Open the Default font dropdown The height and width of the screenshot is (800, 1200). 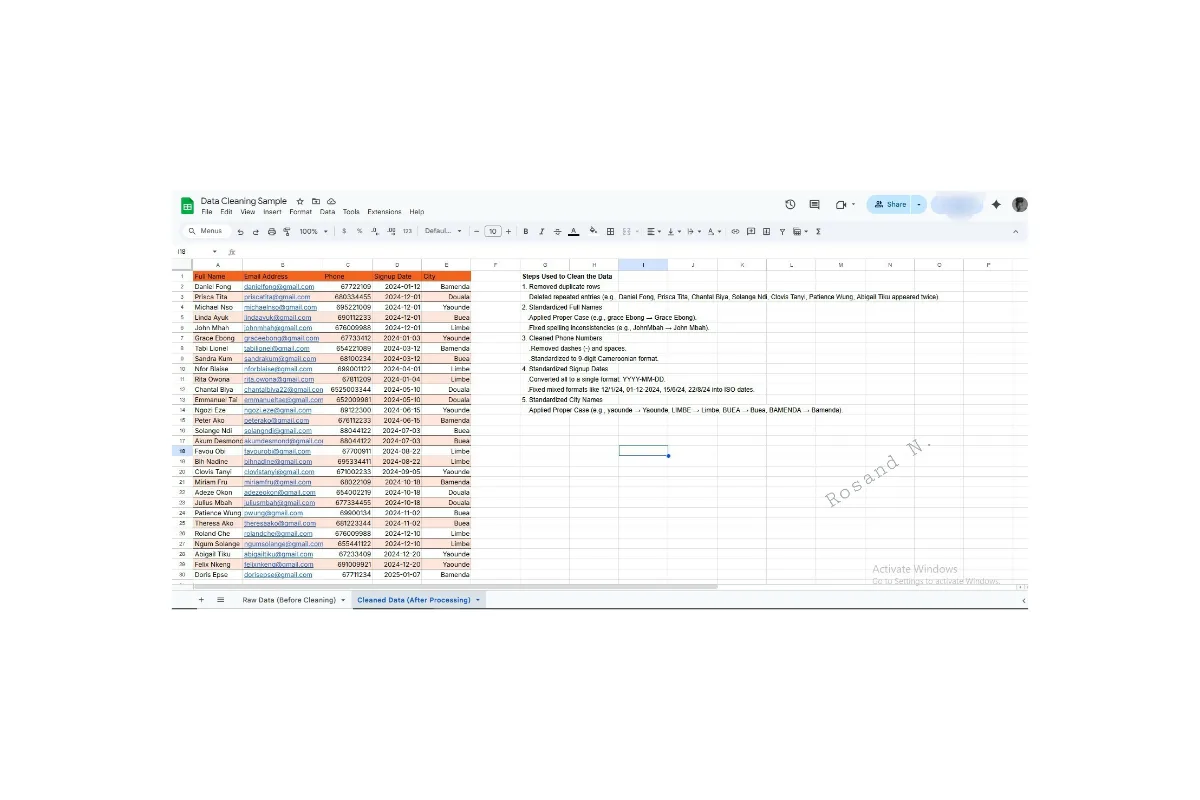click(x=443, y=231)
